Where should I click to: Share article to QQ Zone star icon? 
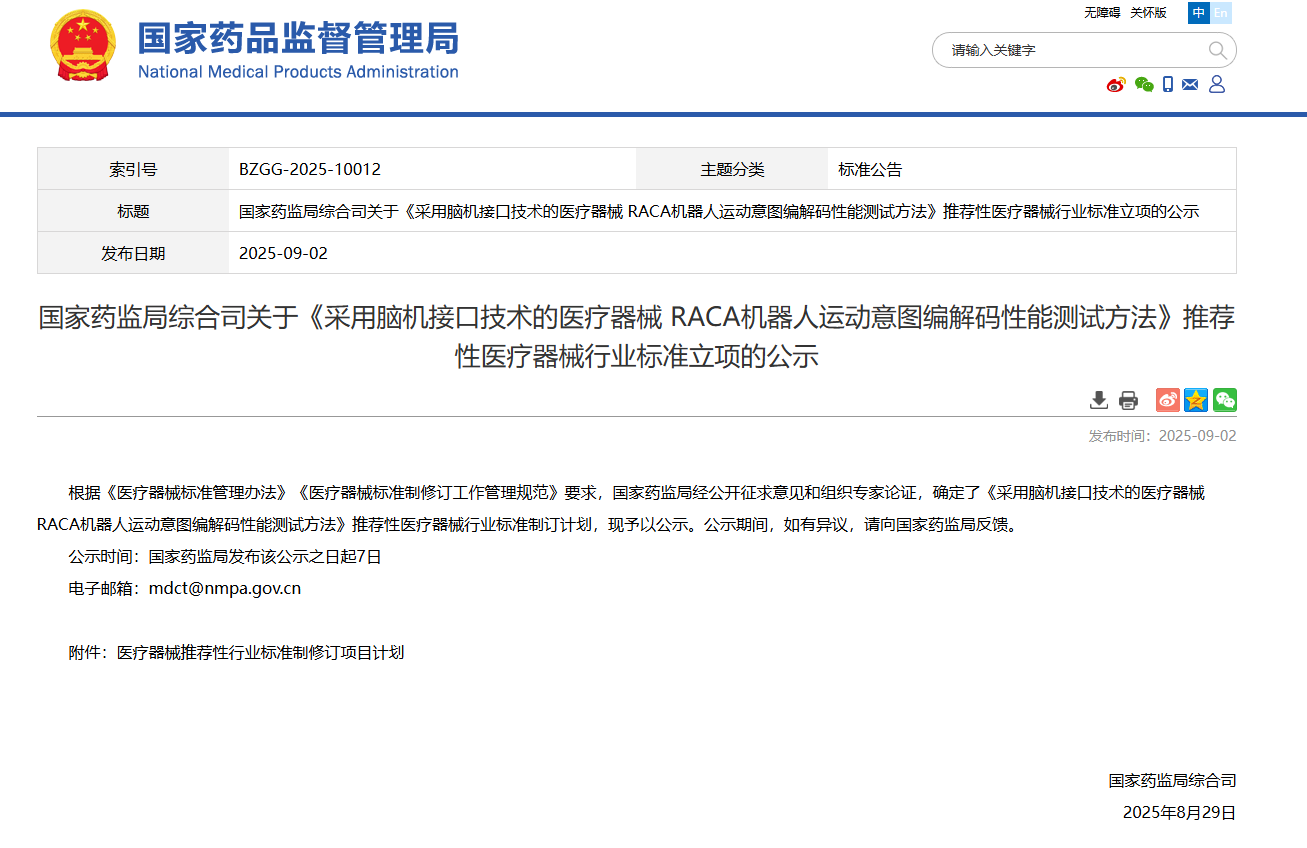tap(1196, 400)
